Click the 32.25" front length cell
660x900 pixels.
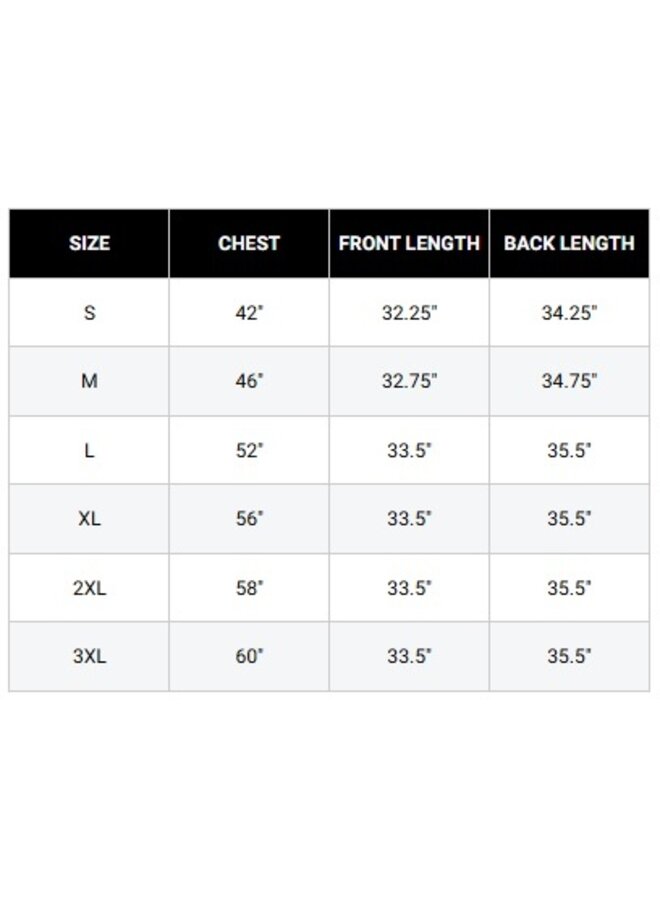click(409, 312)
